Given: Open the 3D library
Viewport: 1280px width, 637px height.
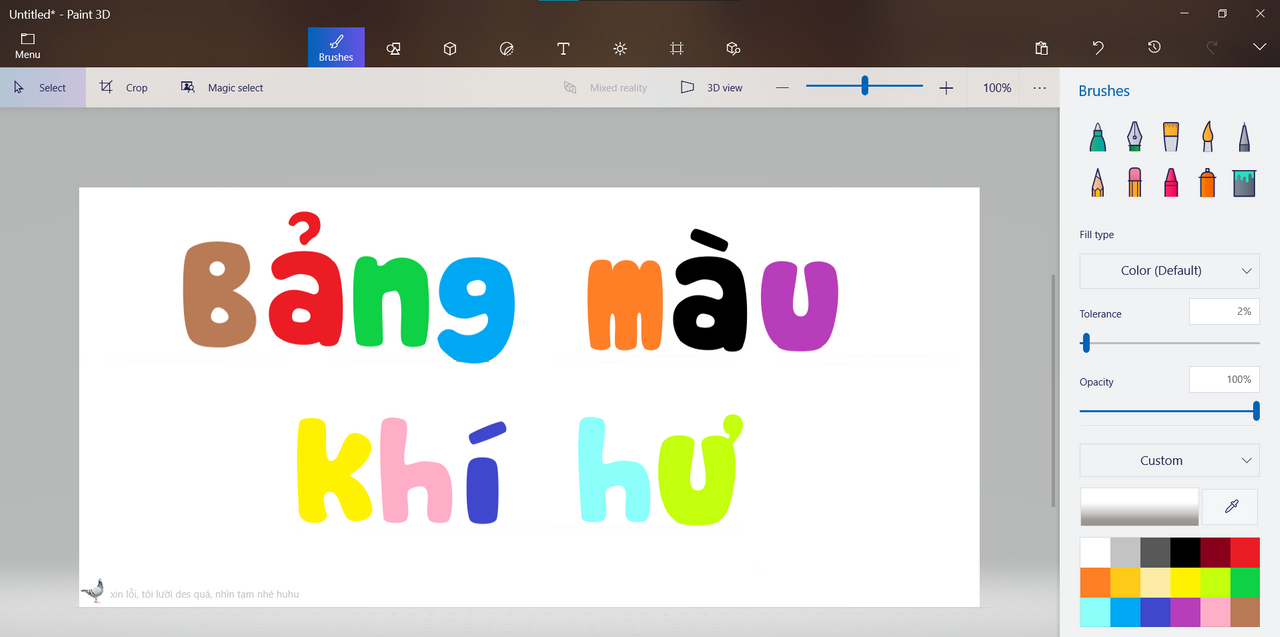Looking at the screenshot, I should pos(733,48).
